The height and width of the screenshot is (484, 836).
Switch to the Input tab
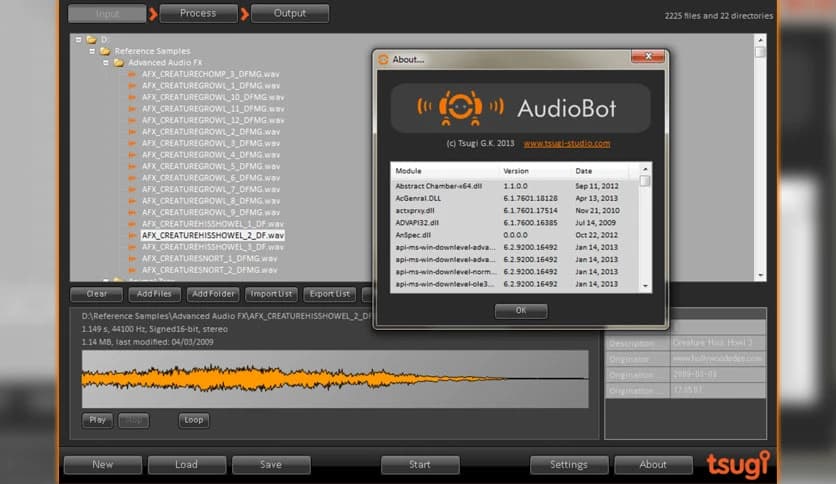pos(107,13)
